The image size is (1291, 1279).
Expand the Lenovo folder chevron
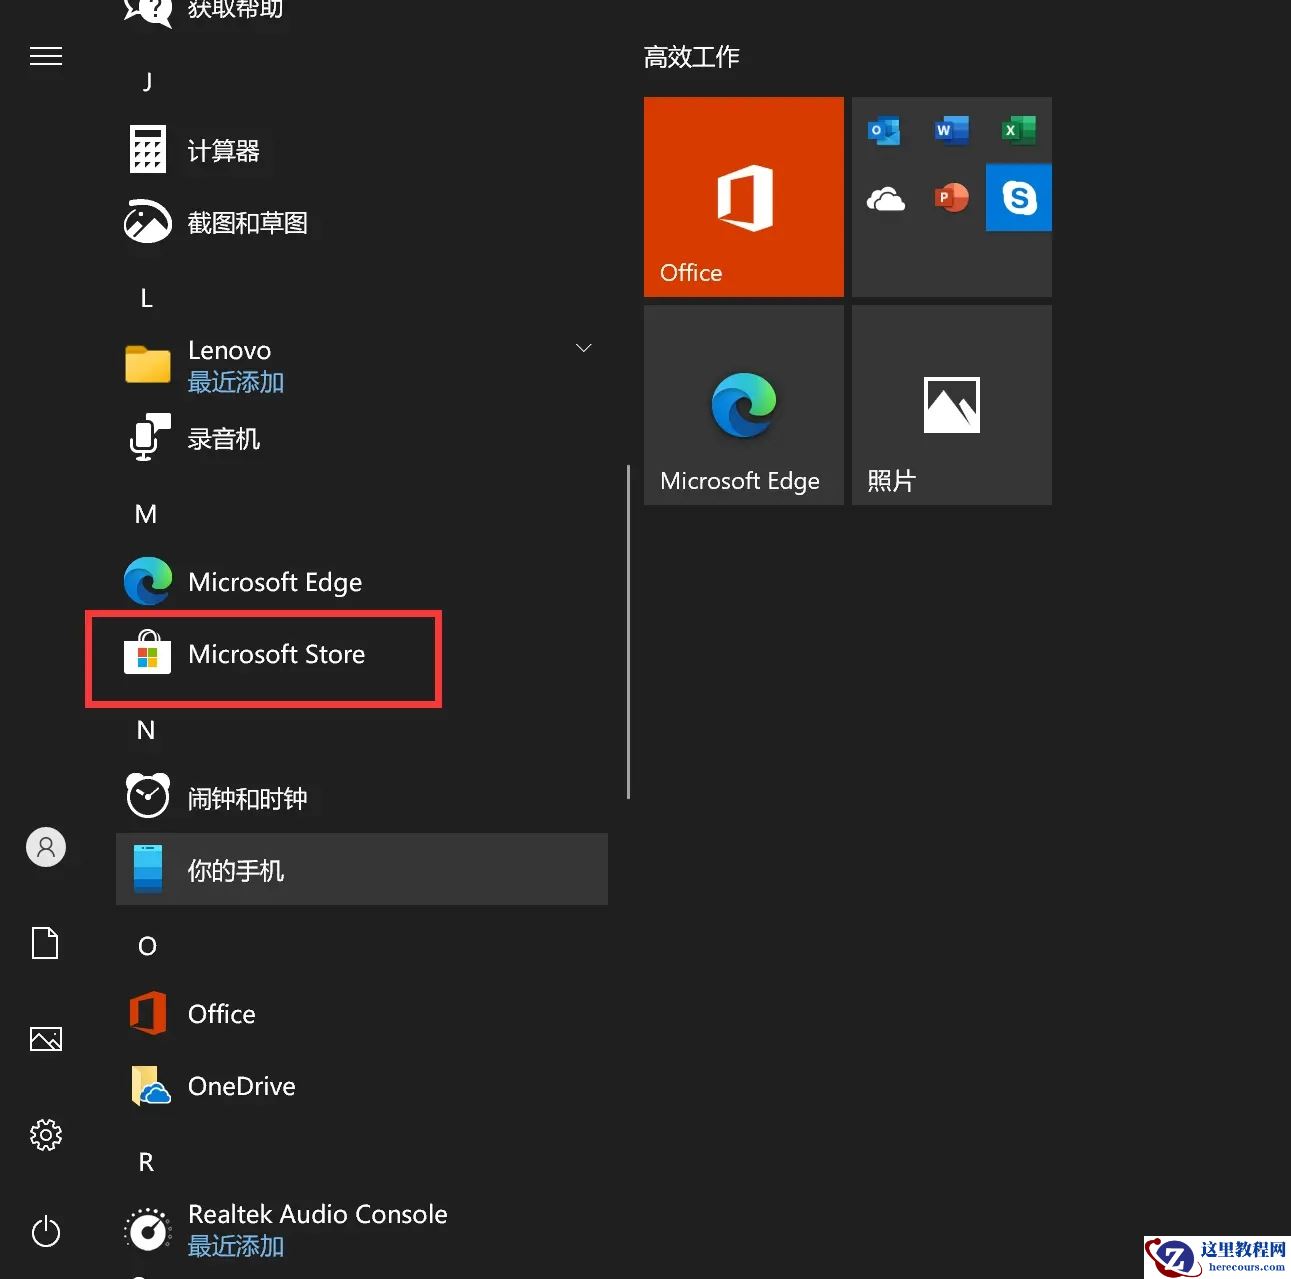click(x=583, y=348)
